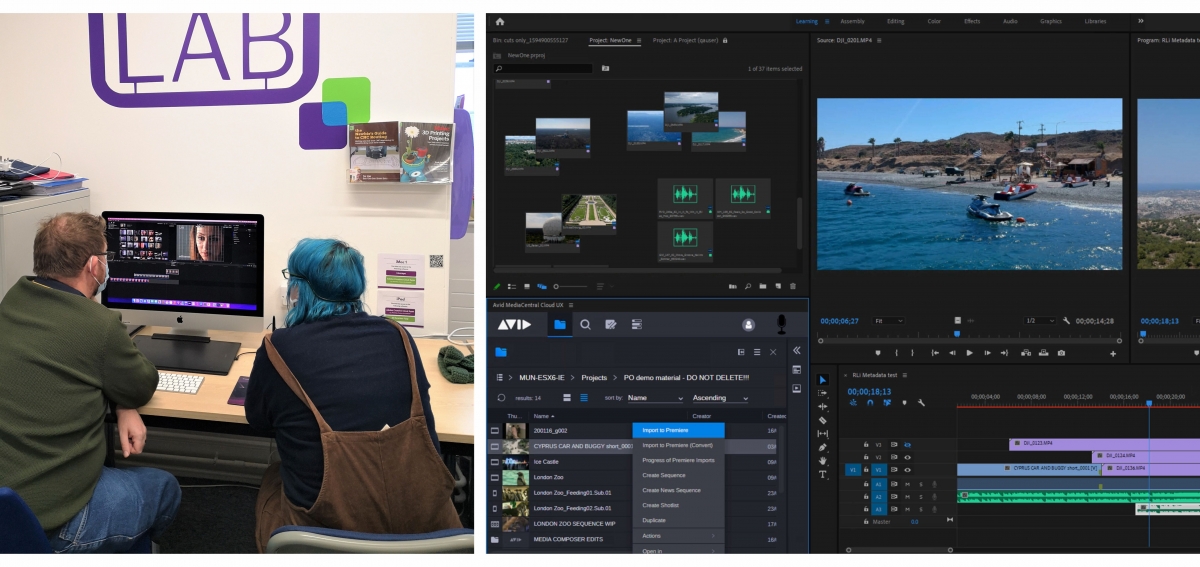Open Avid sort by Name dropdown
The height and width of the screenshot is (567, 1200).
tap(655, 398)
